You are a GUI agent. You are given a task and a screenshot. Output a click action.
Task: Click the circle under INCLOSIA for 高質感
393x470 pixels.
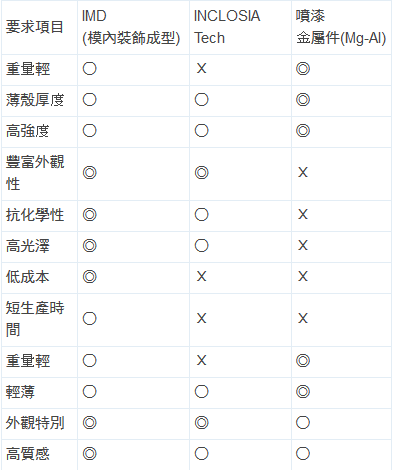coord(202,454)
